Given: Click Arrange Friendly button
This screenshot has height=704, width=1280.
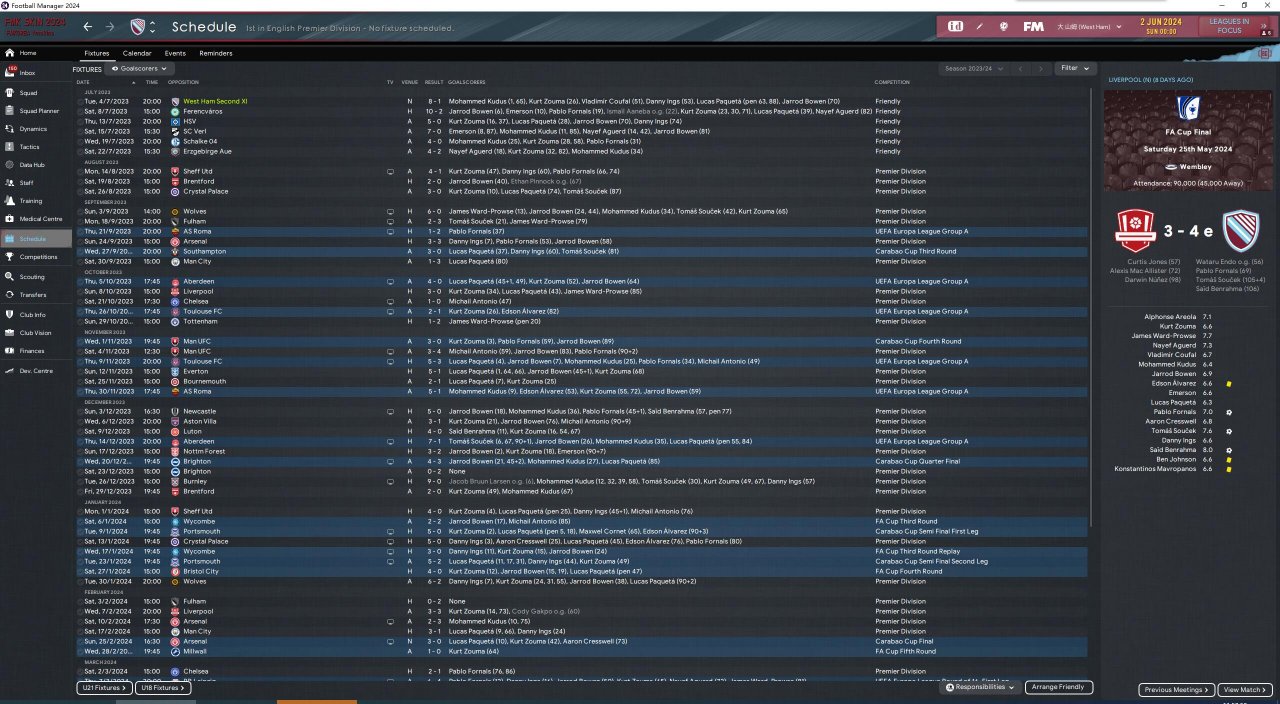Looking at the screenshot, I should click(x=1059, y=688).
